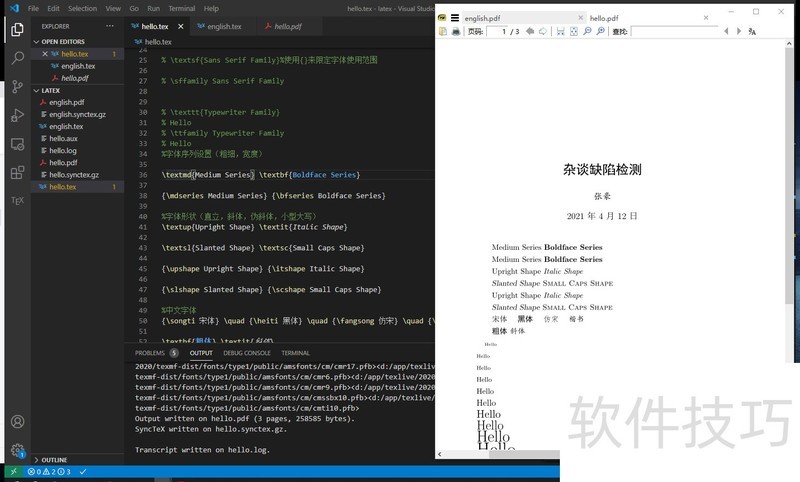Expand the OUTLINE section
The width and height of the screenshot is (800, 482).
click(x=54, y=460)
